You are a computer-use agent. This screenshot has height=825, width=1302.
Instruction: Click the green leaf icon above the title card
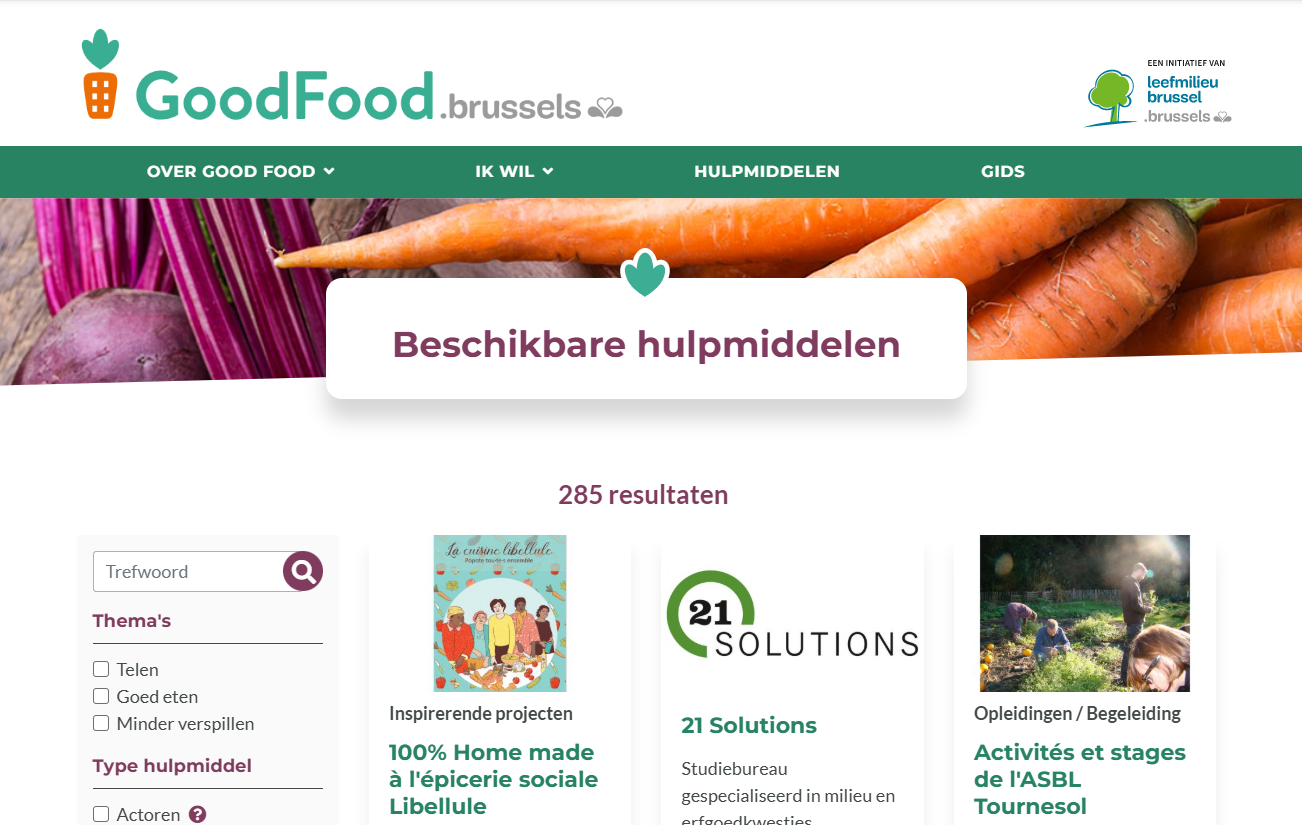click(x=645, y=273)
